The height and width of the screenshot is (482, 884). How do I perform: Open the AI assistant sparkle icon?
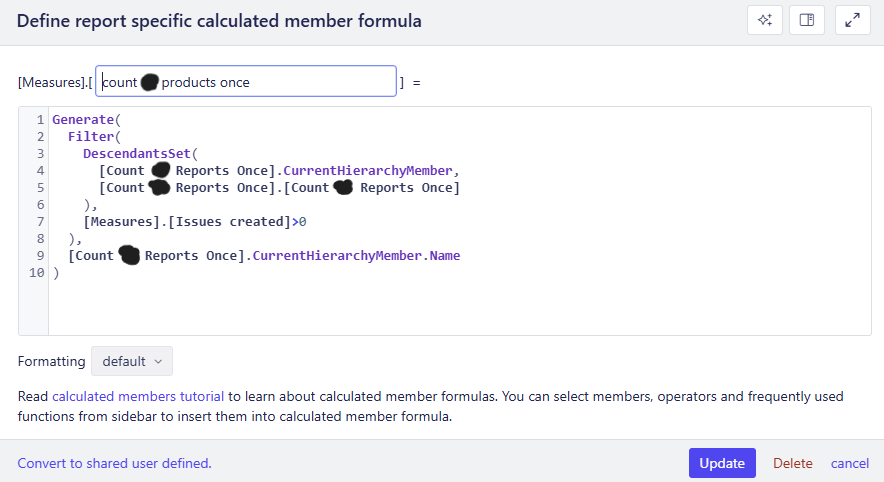point(764,20)
